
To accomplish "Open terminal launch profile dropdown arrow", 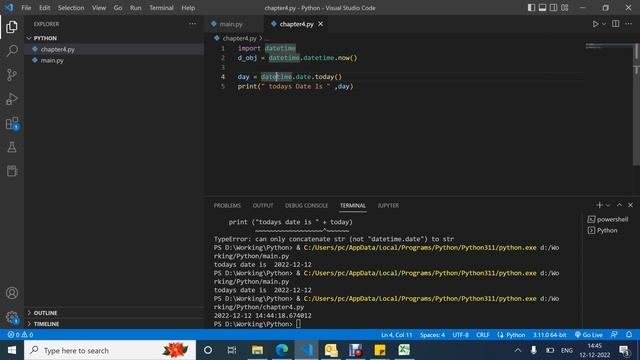I will 608,205.
